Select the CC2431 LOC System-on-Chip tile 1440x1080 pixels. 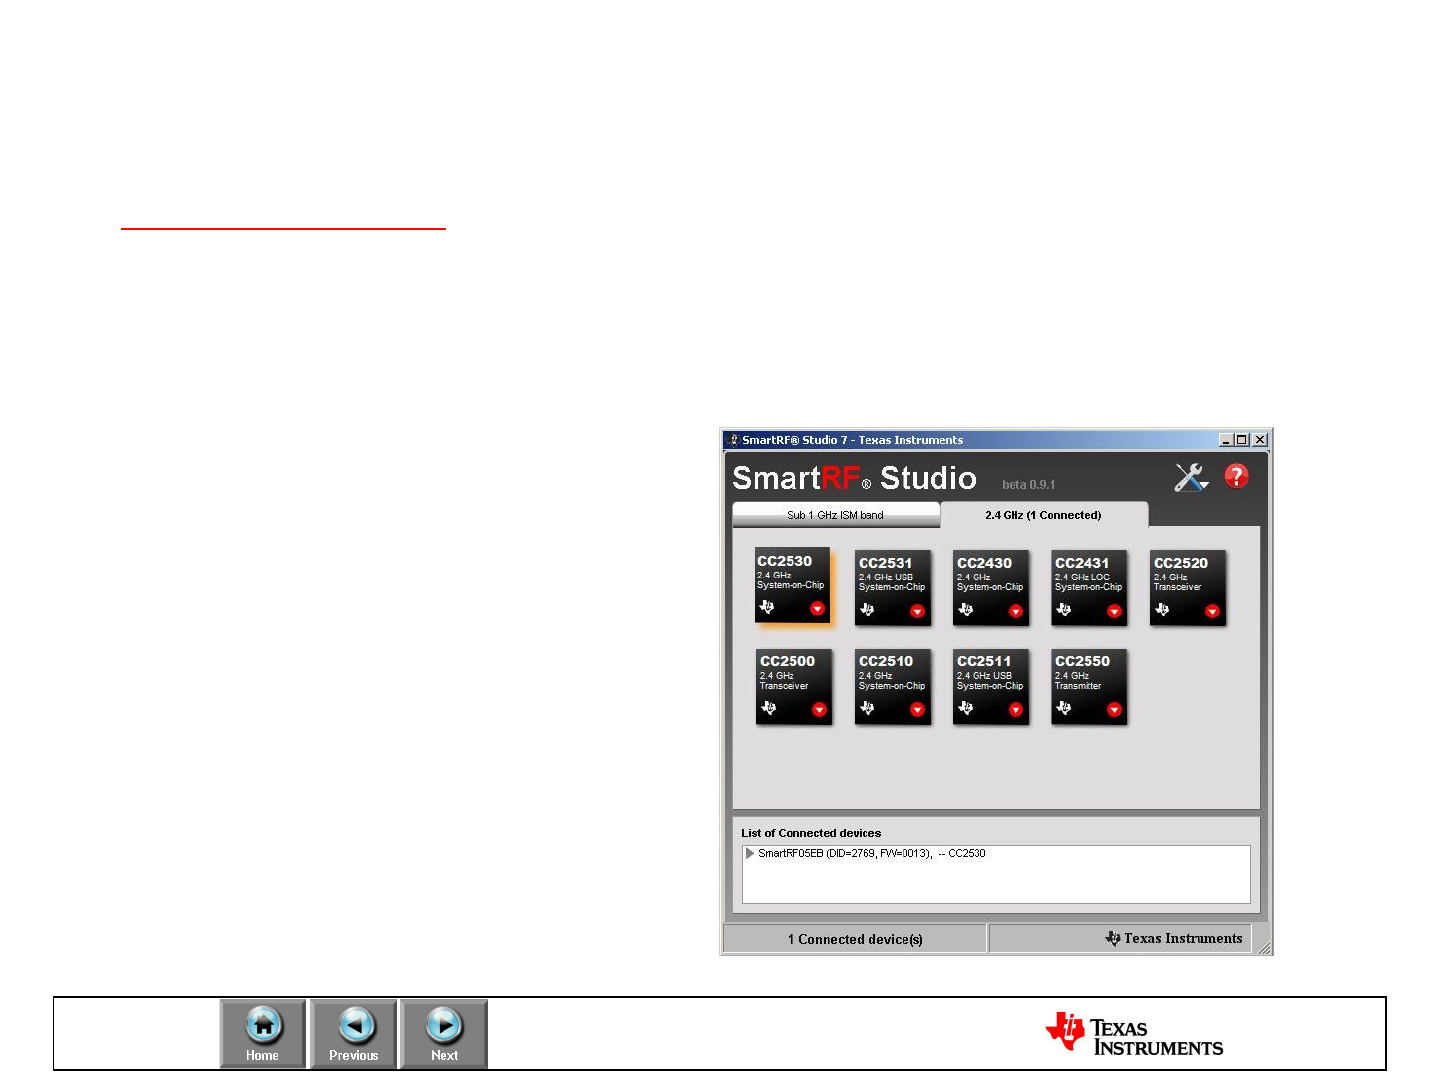1089,587
